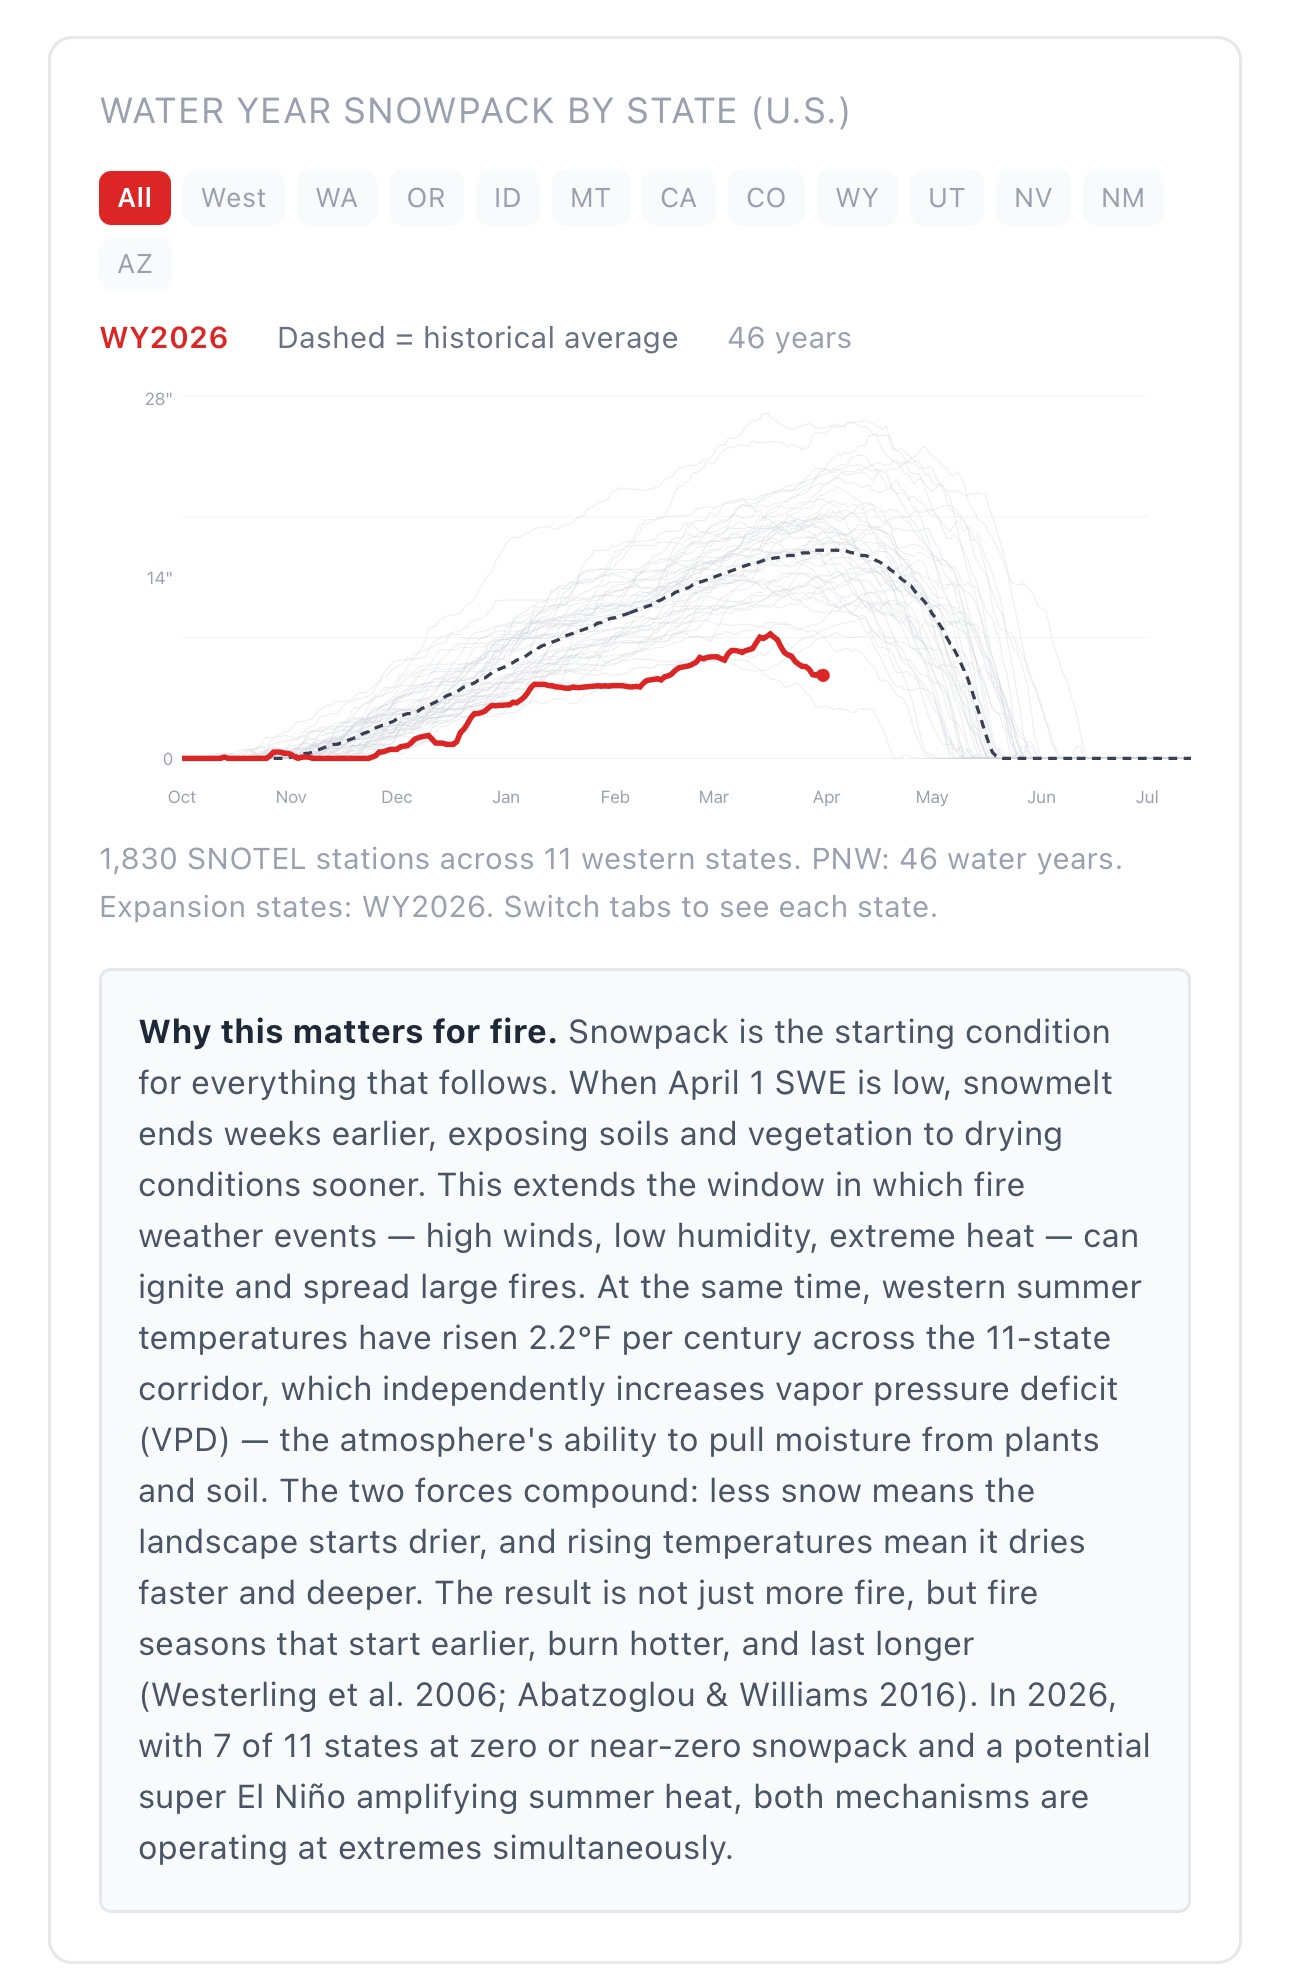Switch to the MT tab
This screenshot has width=1290, height=1969.
pos(590,198)
